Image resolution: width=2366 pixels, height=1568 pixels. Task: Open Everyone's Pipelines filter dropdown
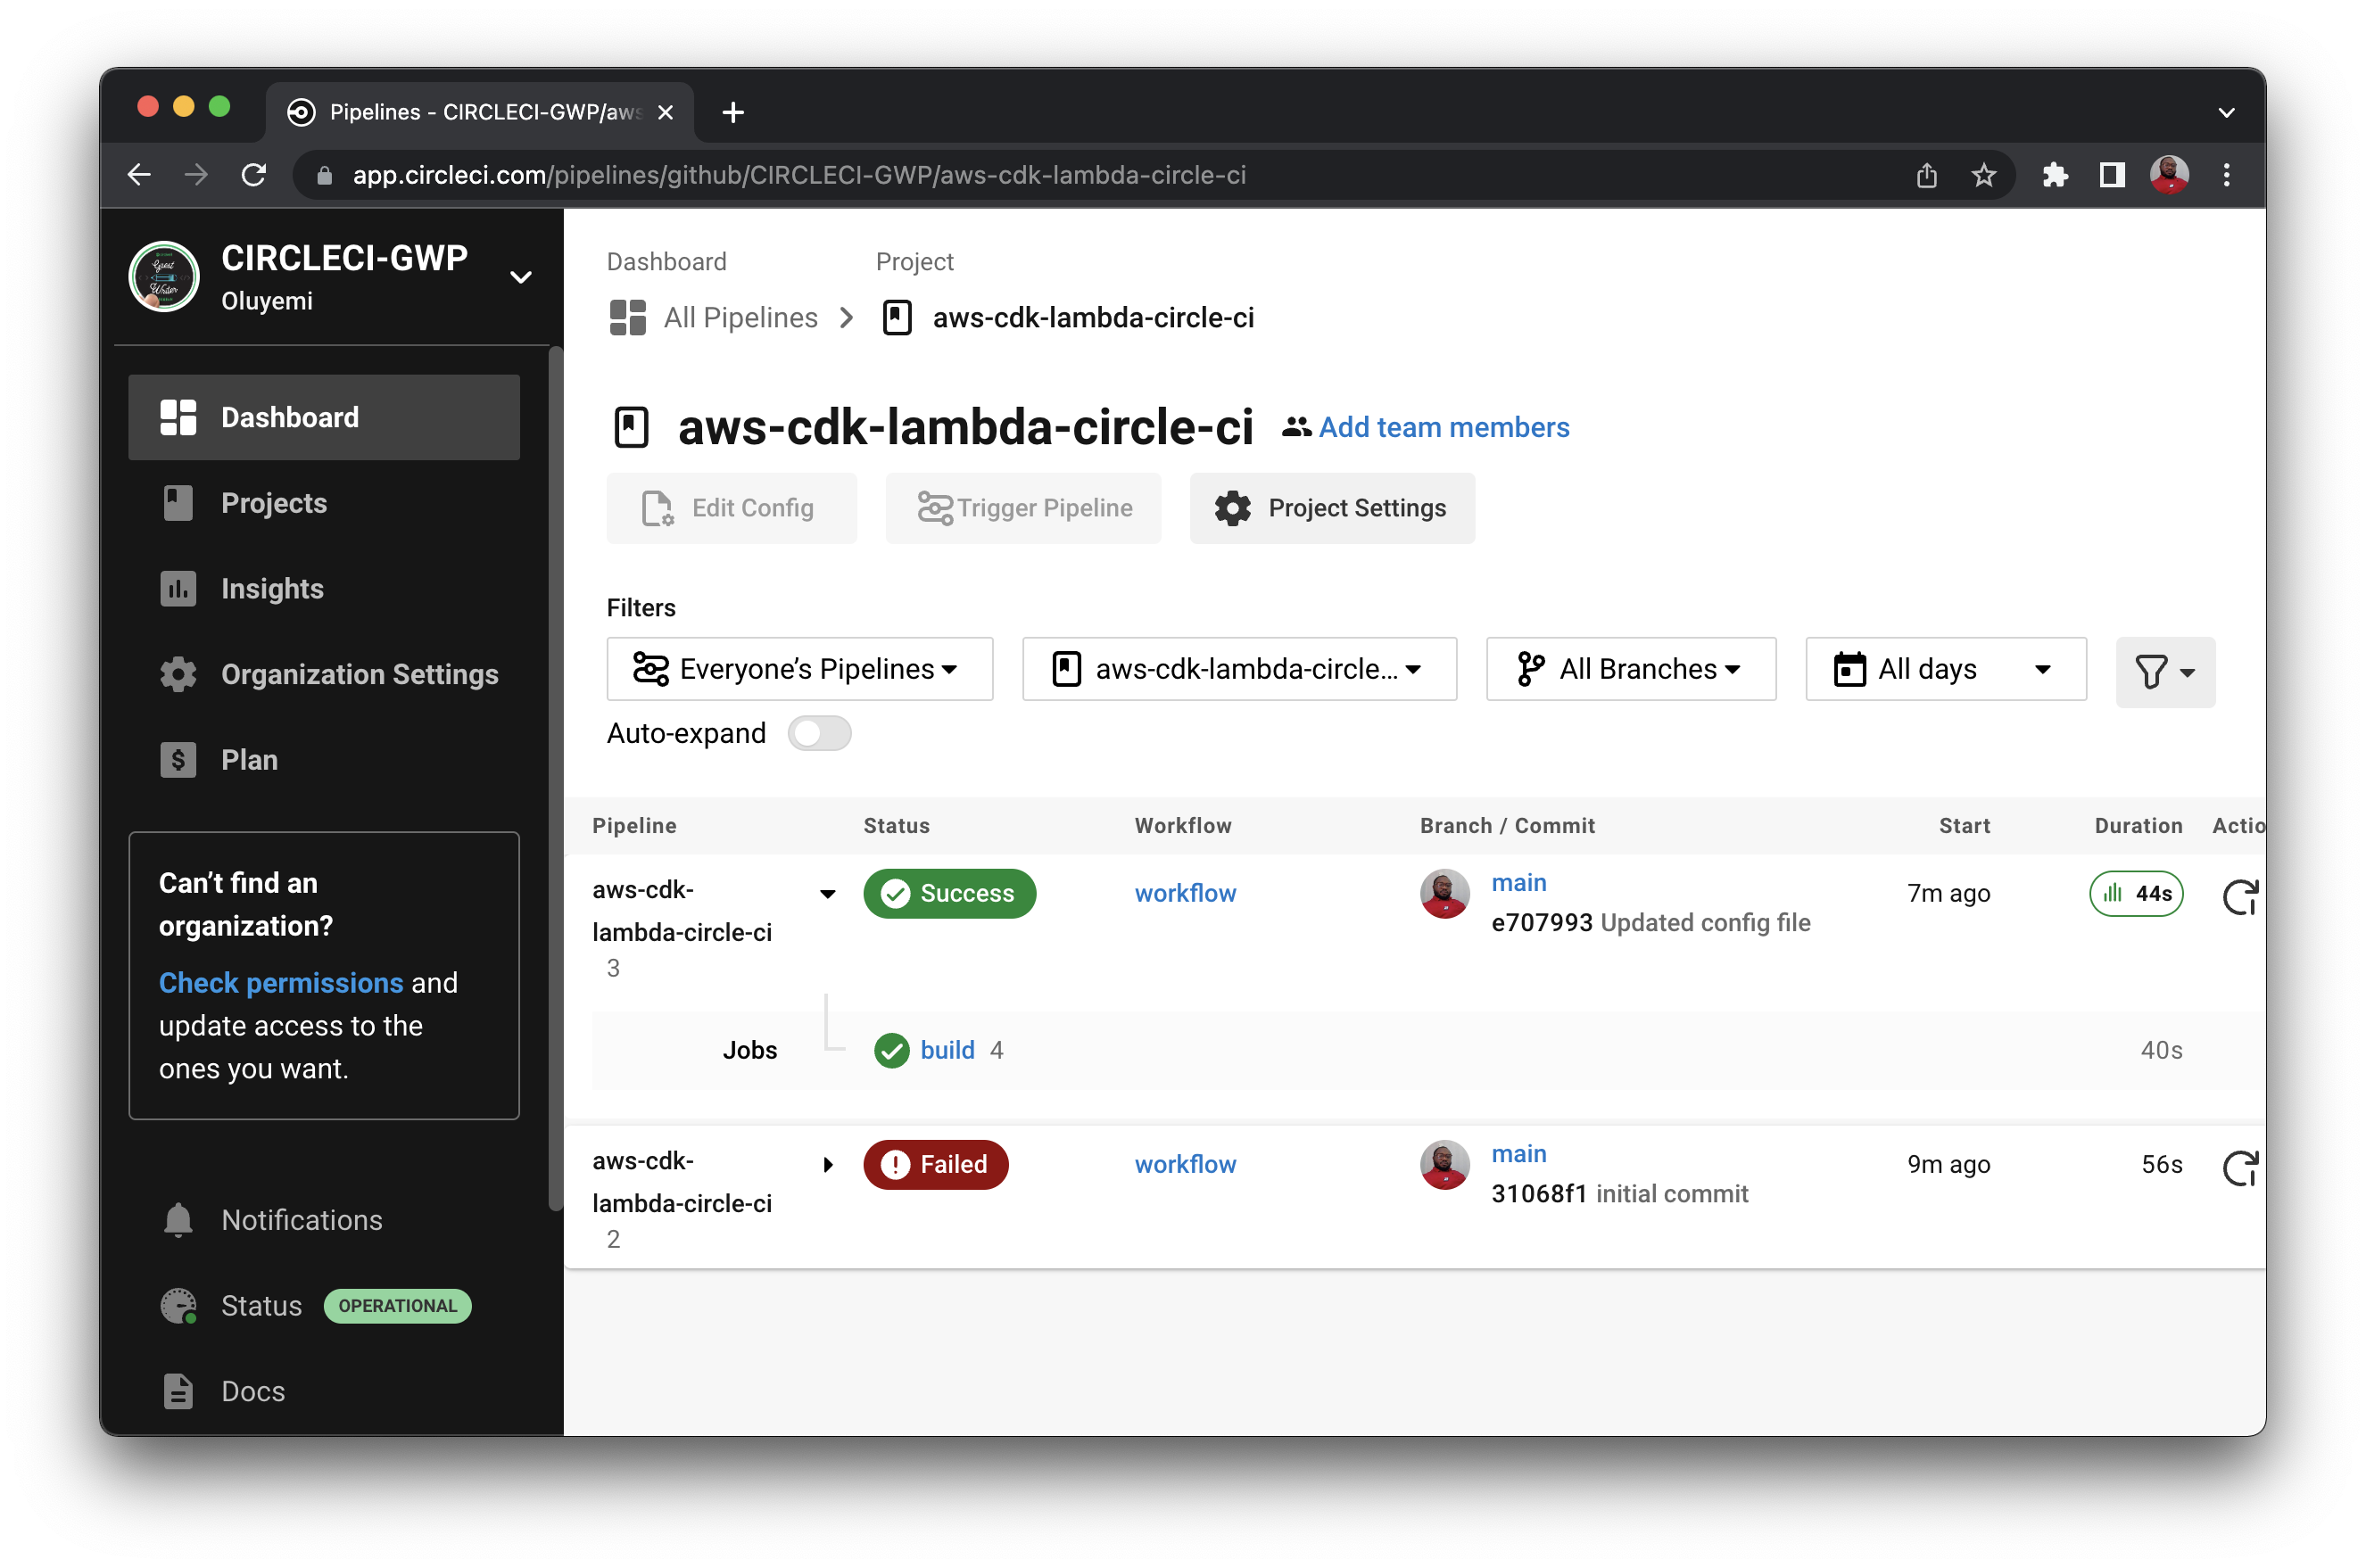(x=799, y=669)
